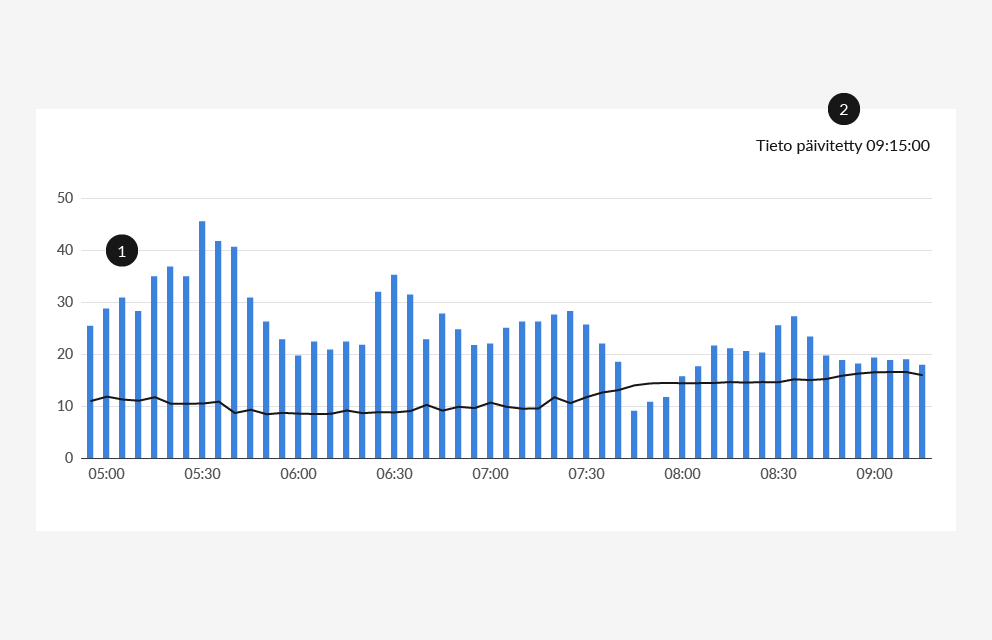Click the first blue bar on the left
992x640 pixels.
pyautogui.click(x=90, y=392)
